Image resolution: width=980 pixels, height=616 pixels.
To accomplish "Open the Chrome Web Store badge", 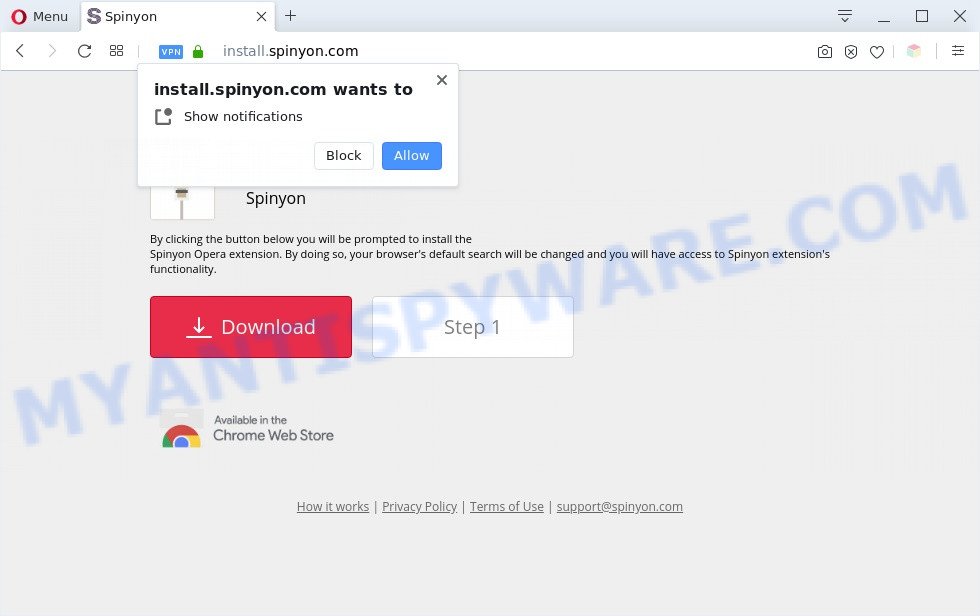I will pyautogui.click(x=248, y=429).
